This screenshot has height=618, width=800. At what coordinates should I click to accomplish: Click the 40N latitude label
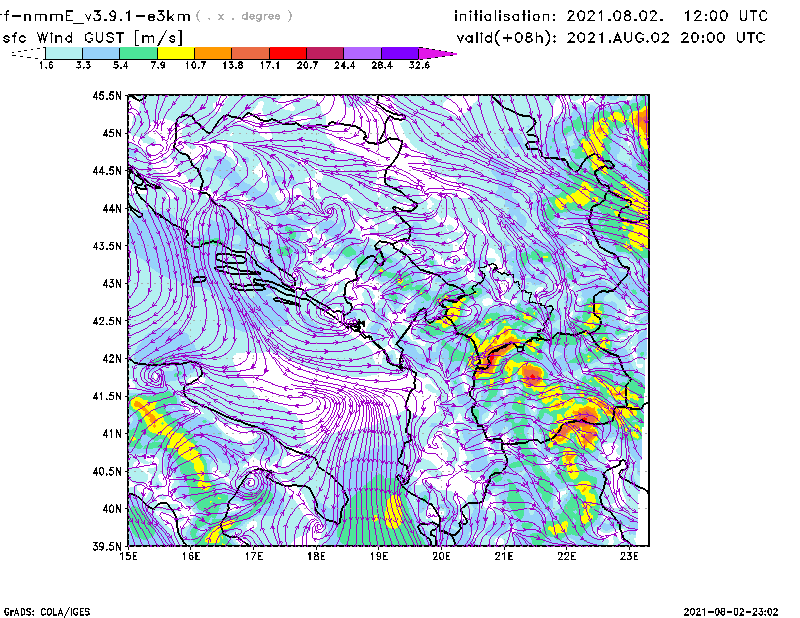pos(112,509)
